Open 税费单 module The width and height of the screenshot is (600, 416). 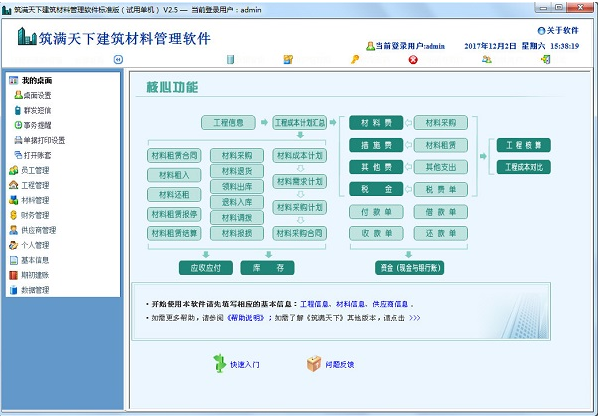441,189
